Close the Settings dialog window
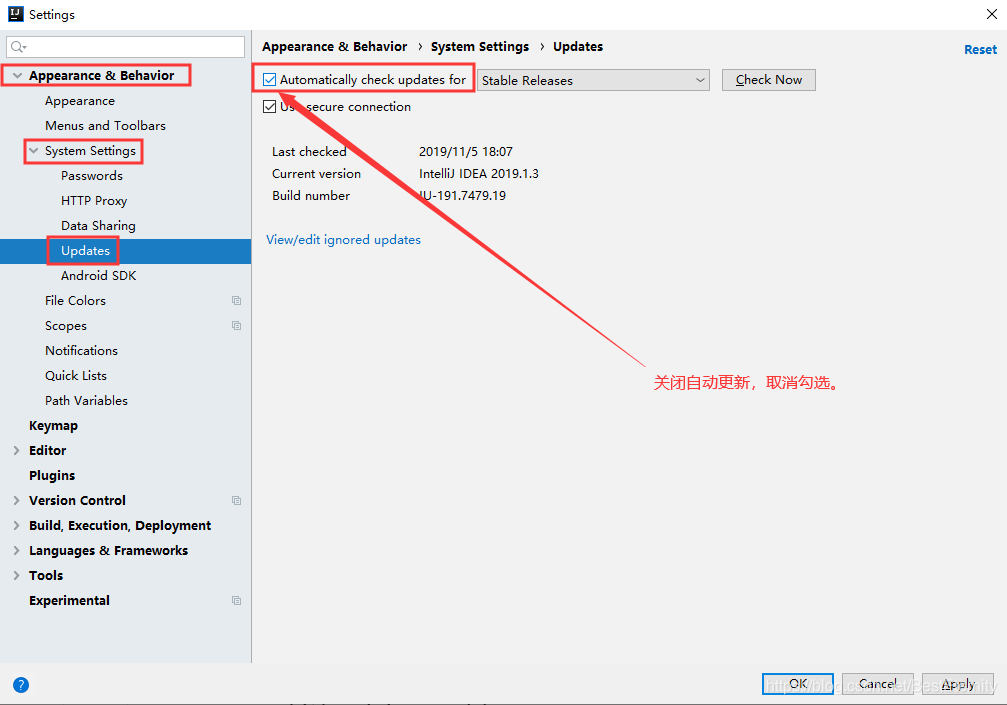This screenshot has height=705, width=1007. (992, 14)
